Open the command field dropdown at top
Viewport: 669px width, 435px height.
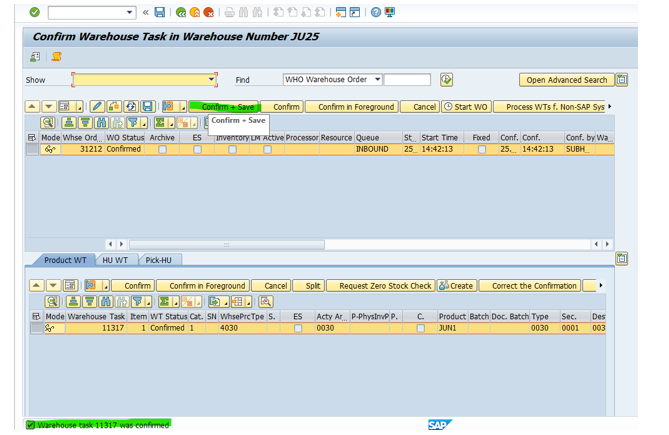coord(130,12)
